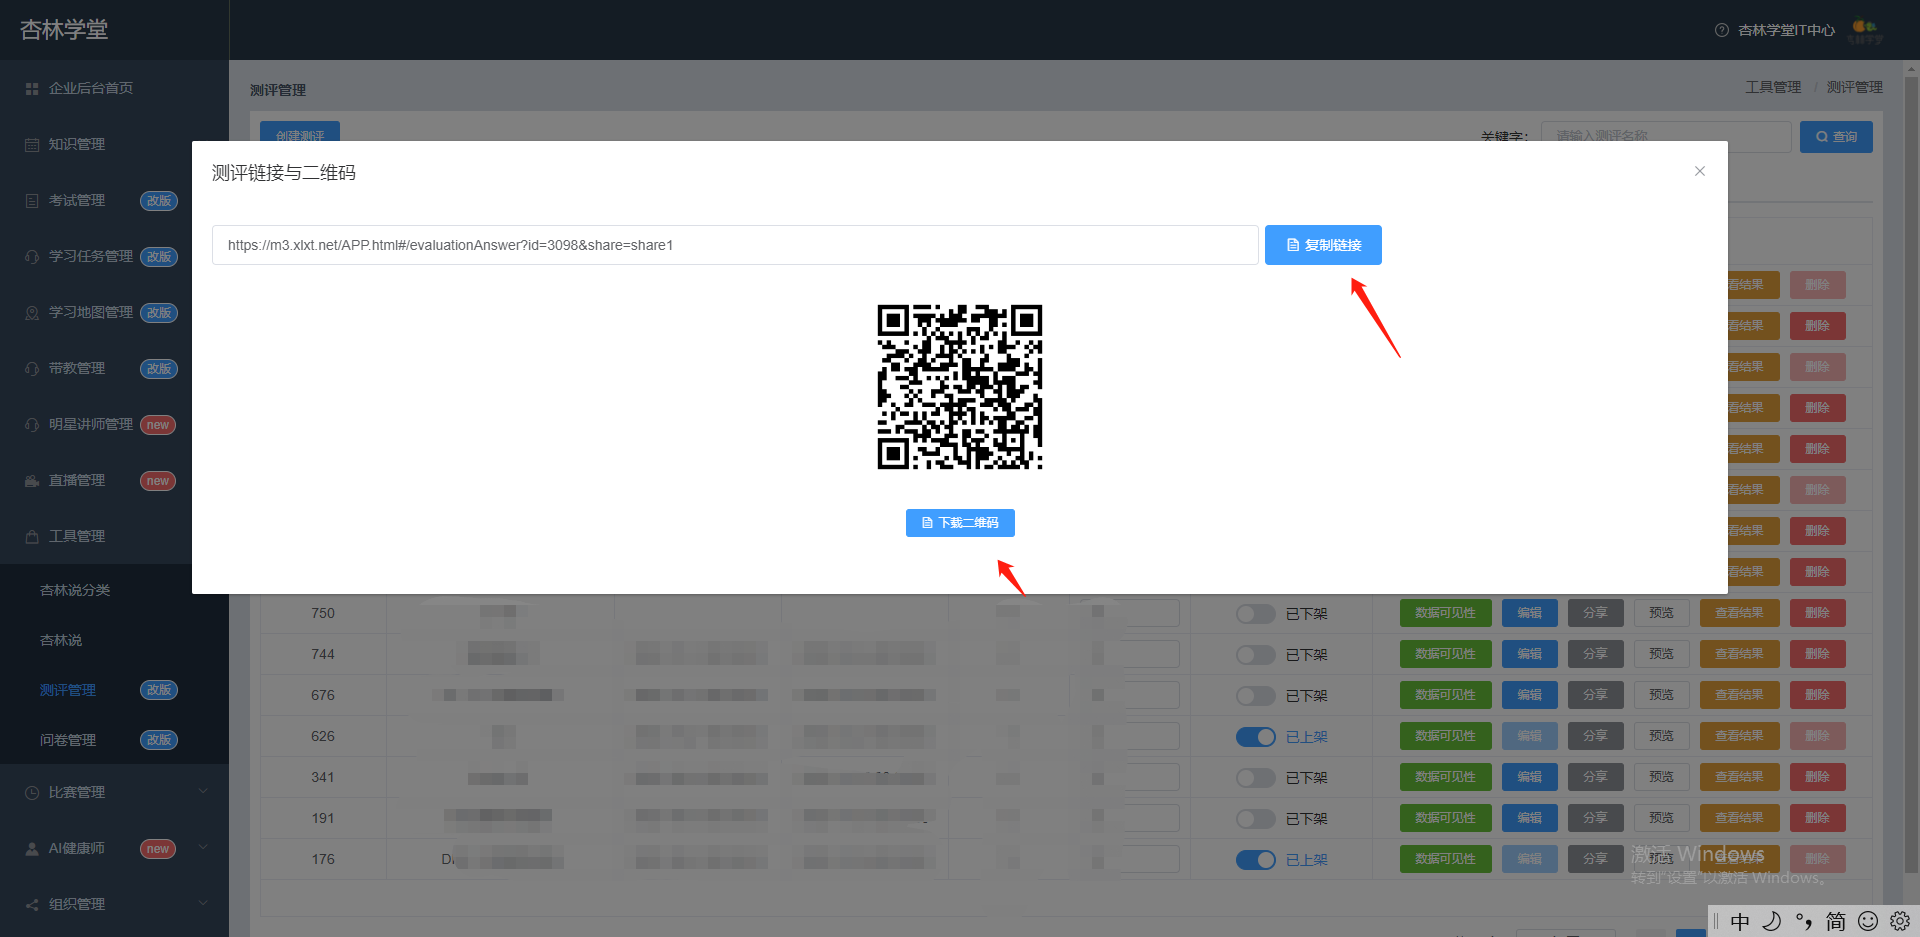Image resolution: width=1920 pixels, height=937 pixels.
Task: Close the 测评链接与二维码 dialog
Action: pos(1700,171)
